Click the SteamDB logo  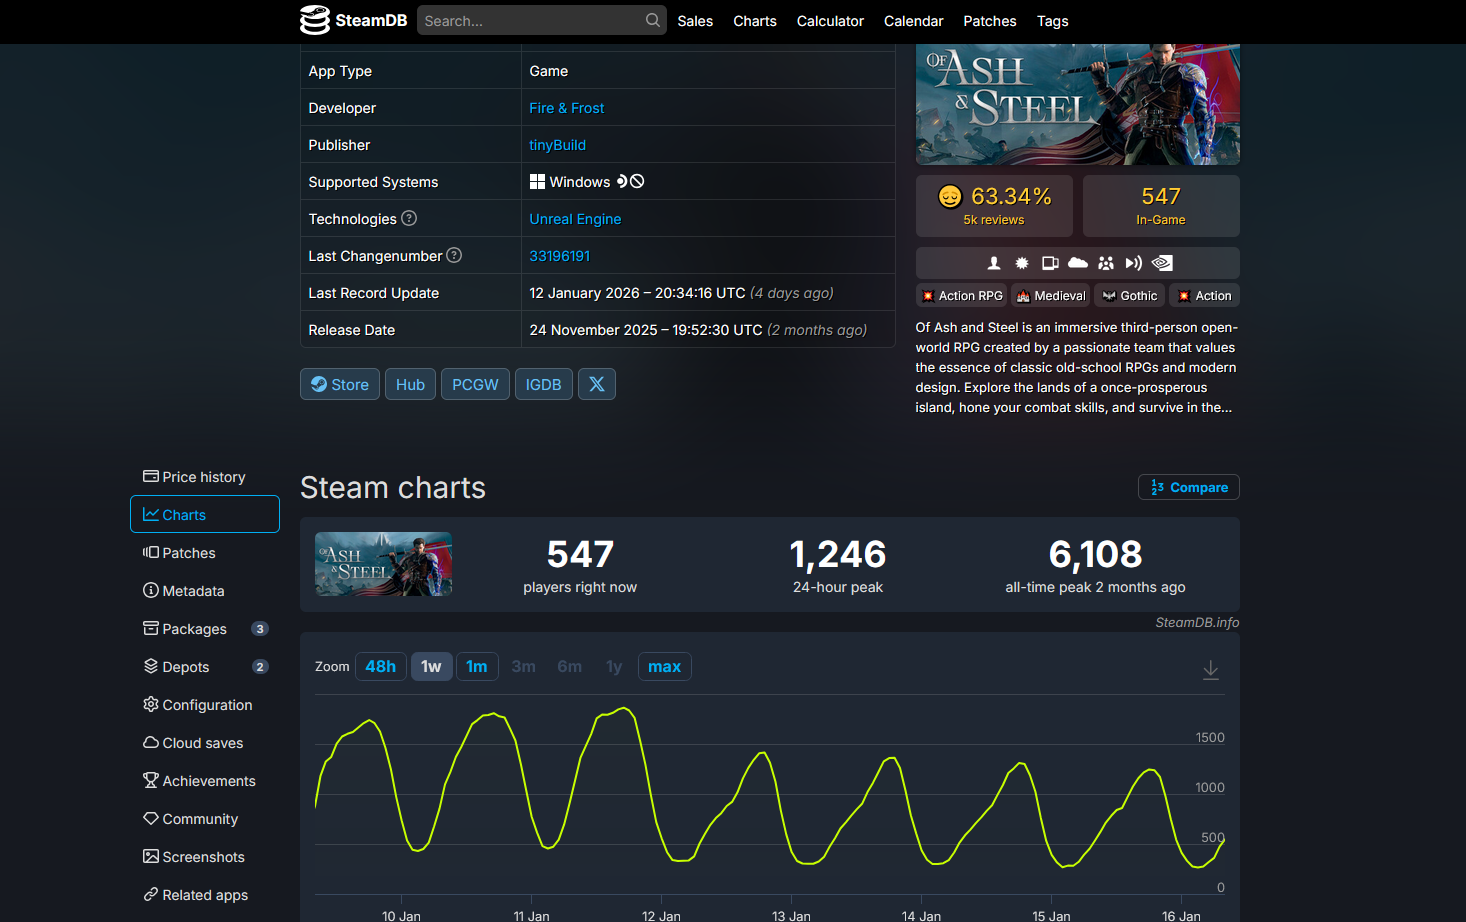(353, 20)
